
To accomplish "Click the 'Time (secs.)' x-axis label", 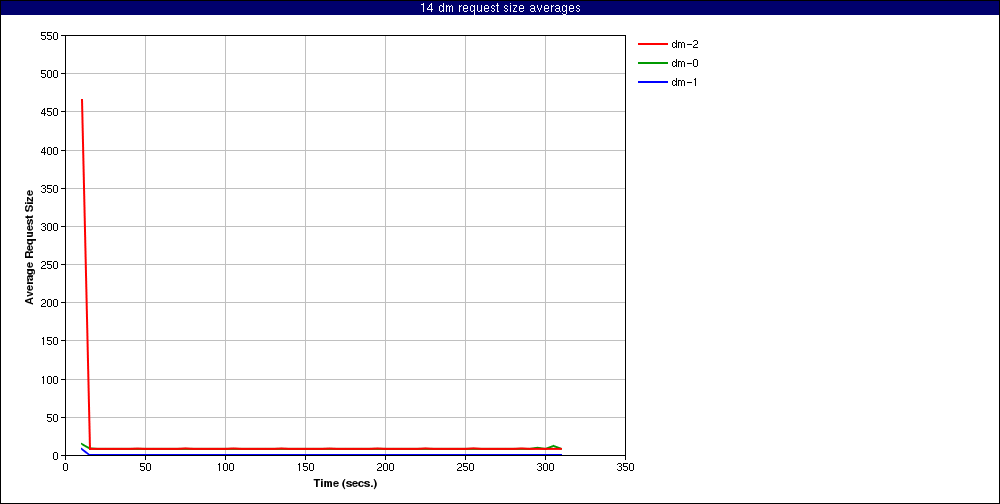I will coord(345,483).
